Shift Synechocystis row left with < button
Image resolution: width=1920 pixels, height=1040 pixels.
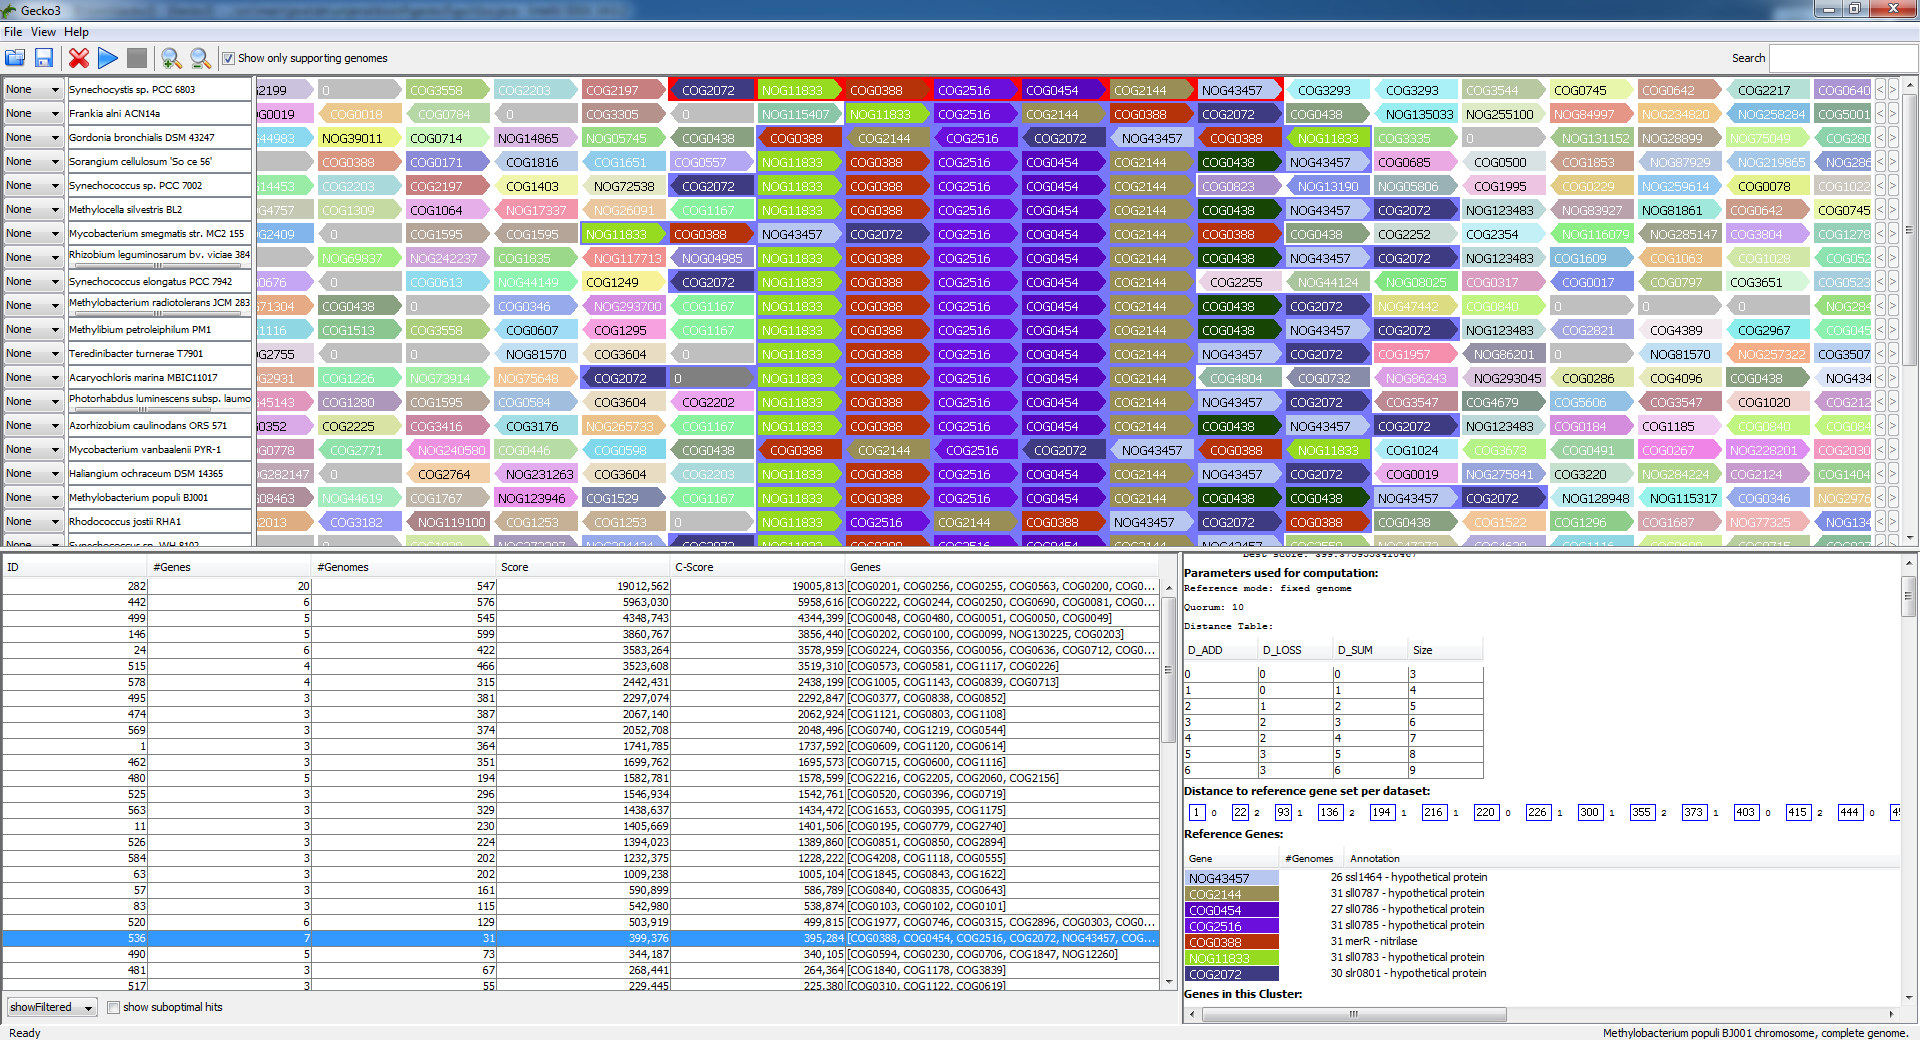[1880, 90]
